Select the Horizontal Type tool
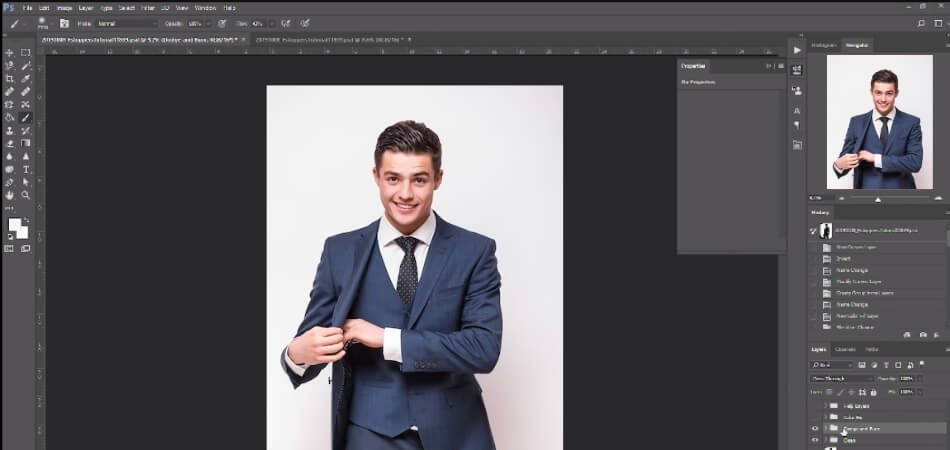The height and width of the screenshot is (450, 950). pyautogui.click(x=25, y=170)
